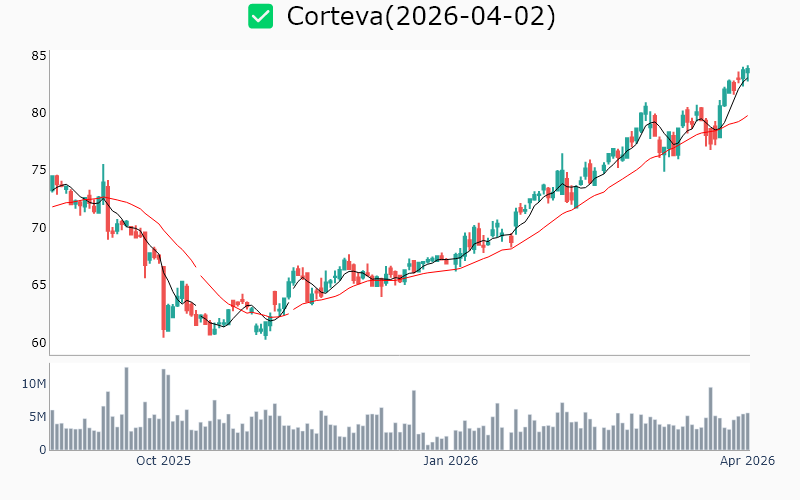Click the 70 price axis label
Image resolution: width=800 pixels, height=500 pixels.
[39, 228]
